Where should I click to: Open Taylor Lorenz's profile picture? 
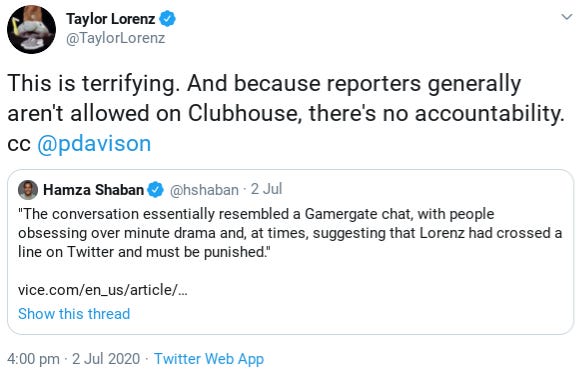pyautogui.click(x=31, y=29)
